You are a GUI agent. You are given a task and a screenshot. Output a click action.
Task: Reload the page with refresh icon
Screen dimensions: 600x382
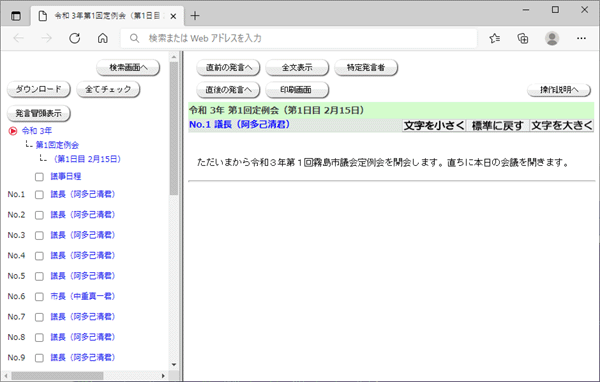(75, 38)
